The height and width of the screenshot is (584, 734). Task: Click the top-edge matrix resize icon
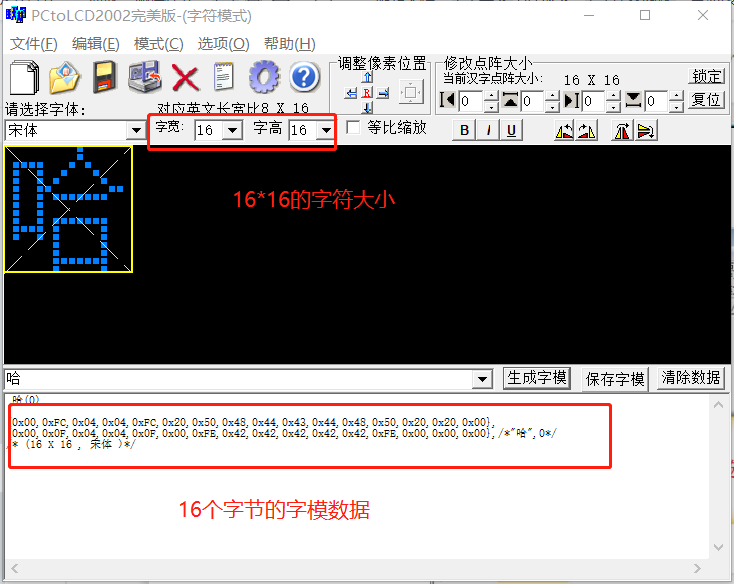click(510, 101)
